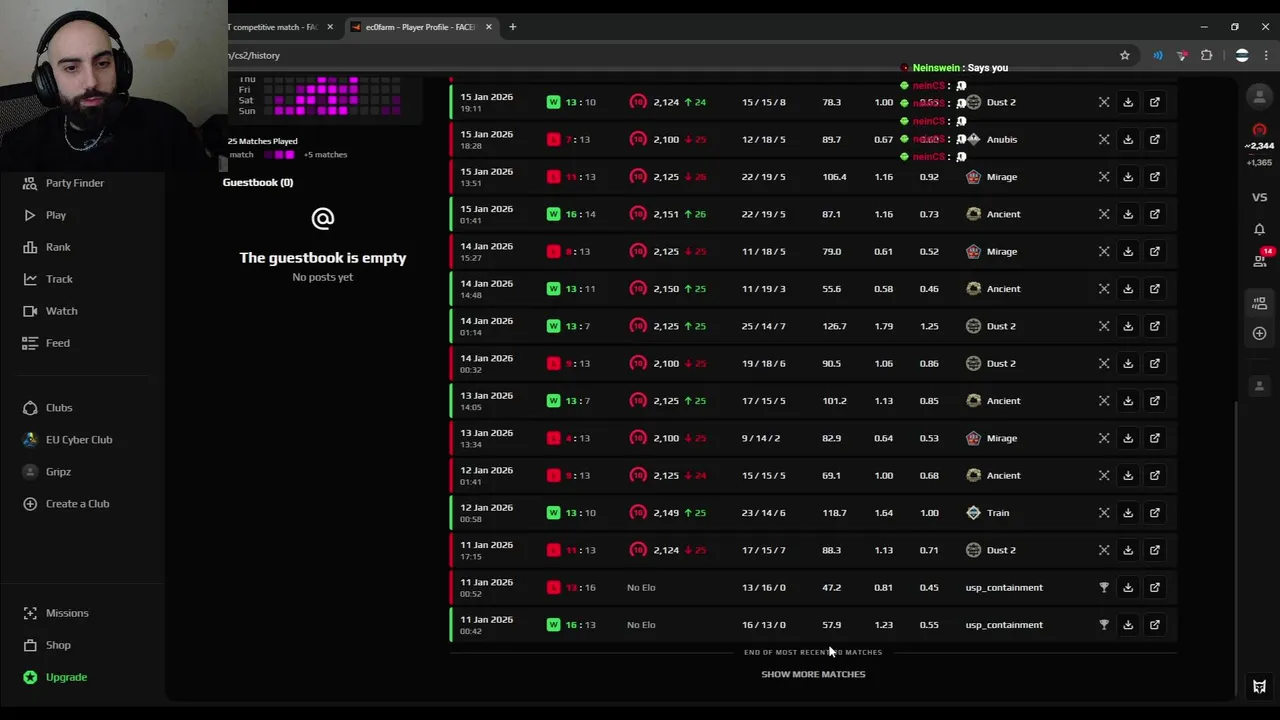Open 11 Jan 17:15 Dust 2 match externally

pos(1155,550)
